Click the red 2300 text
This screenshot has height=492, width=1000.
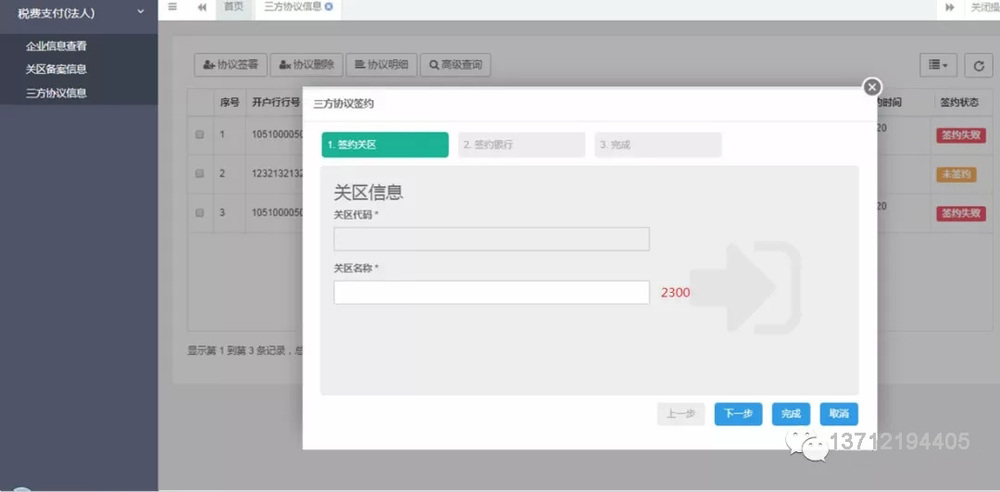click(675, 293)
